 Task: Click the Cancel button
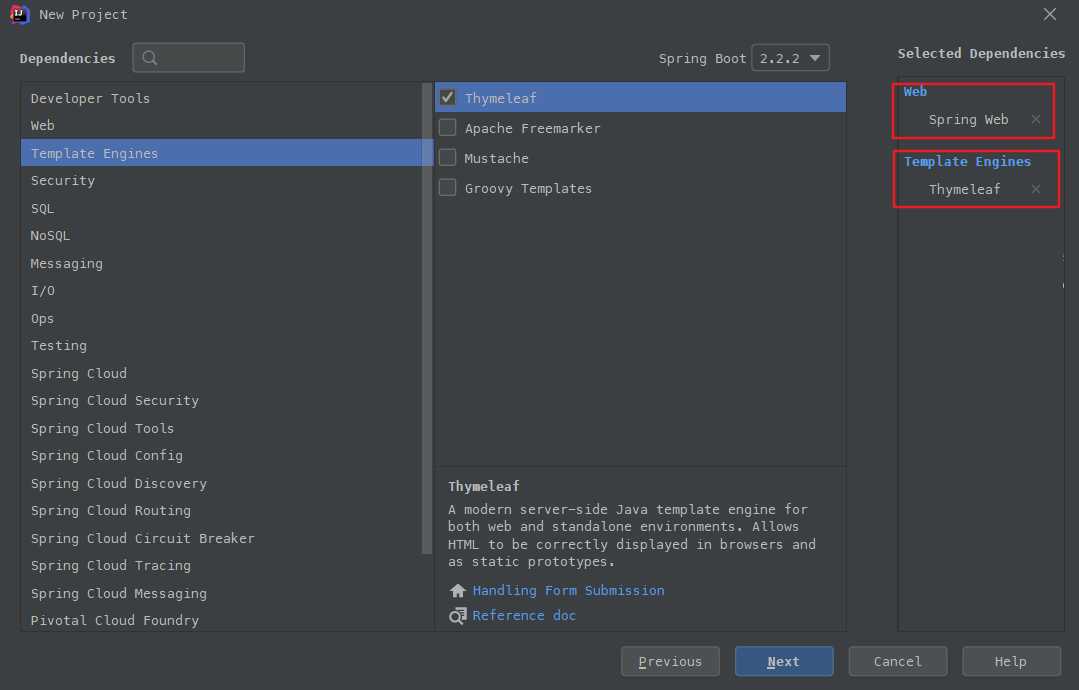pyautogui.click(x=897, y=661)
